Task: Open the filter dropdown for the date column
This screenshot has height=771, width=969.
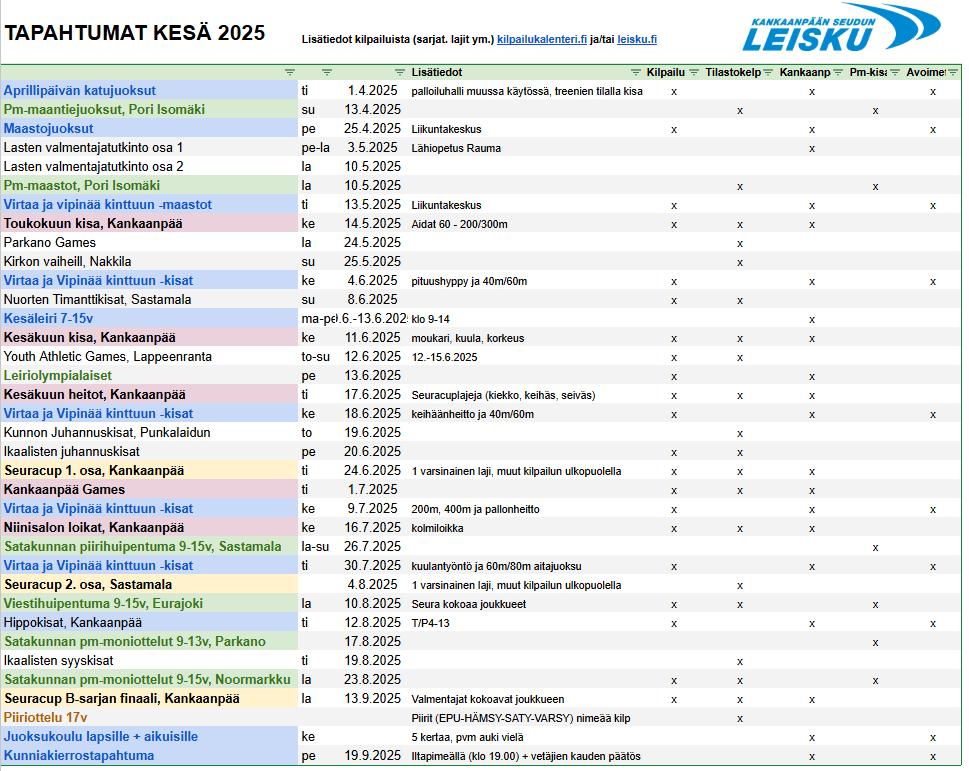Action: click(400, 72)
